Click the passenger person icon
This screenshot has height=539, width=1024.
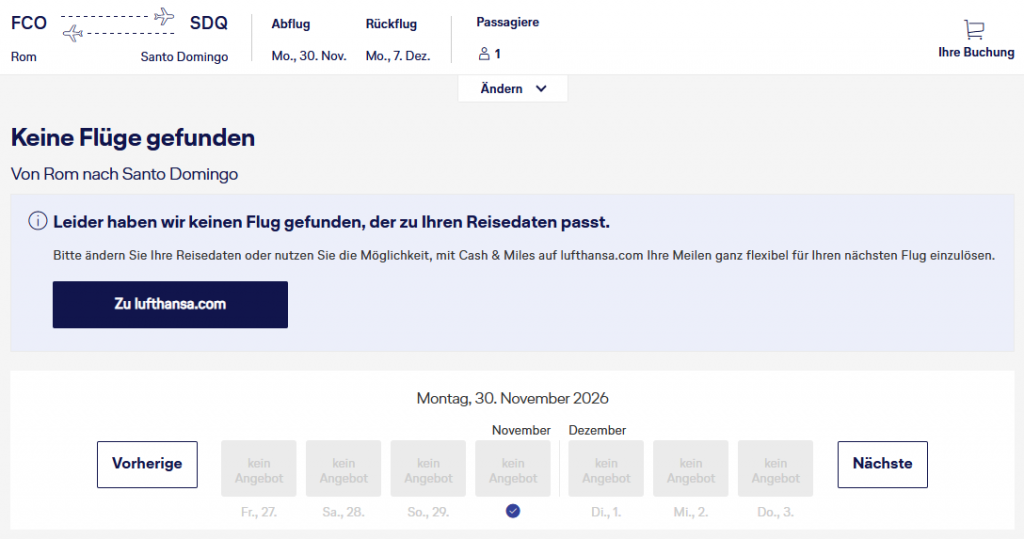click(x=484, y=55)
